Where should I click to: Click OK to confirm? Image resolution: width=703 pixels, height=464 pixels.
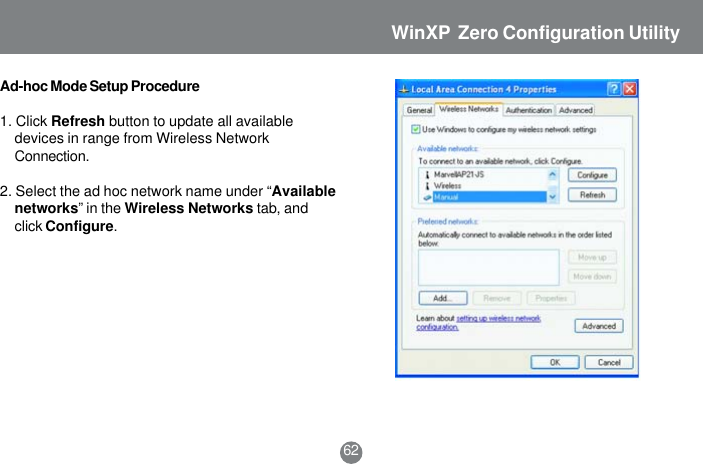(x=555, y=362)
